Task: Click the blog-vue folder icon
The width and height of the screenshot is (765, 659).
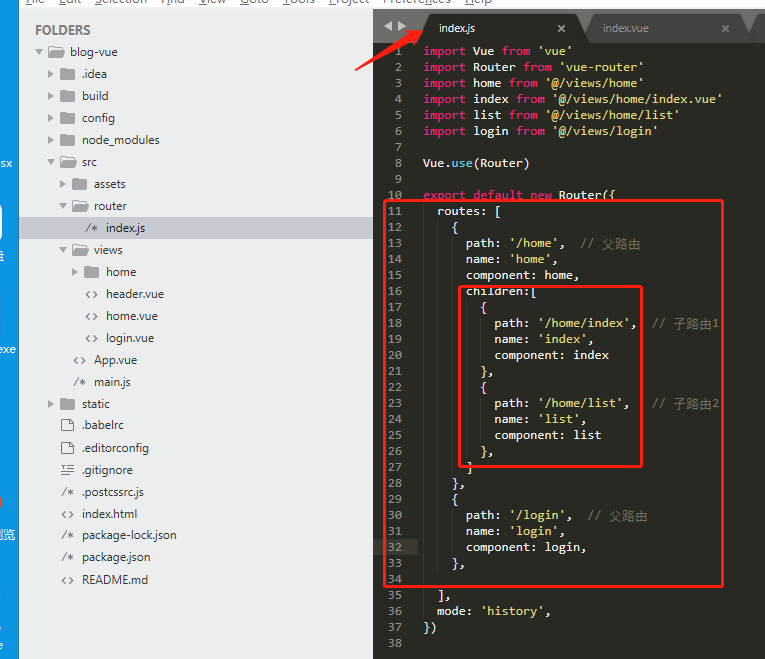Action: pos(57,52)
